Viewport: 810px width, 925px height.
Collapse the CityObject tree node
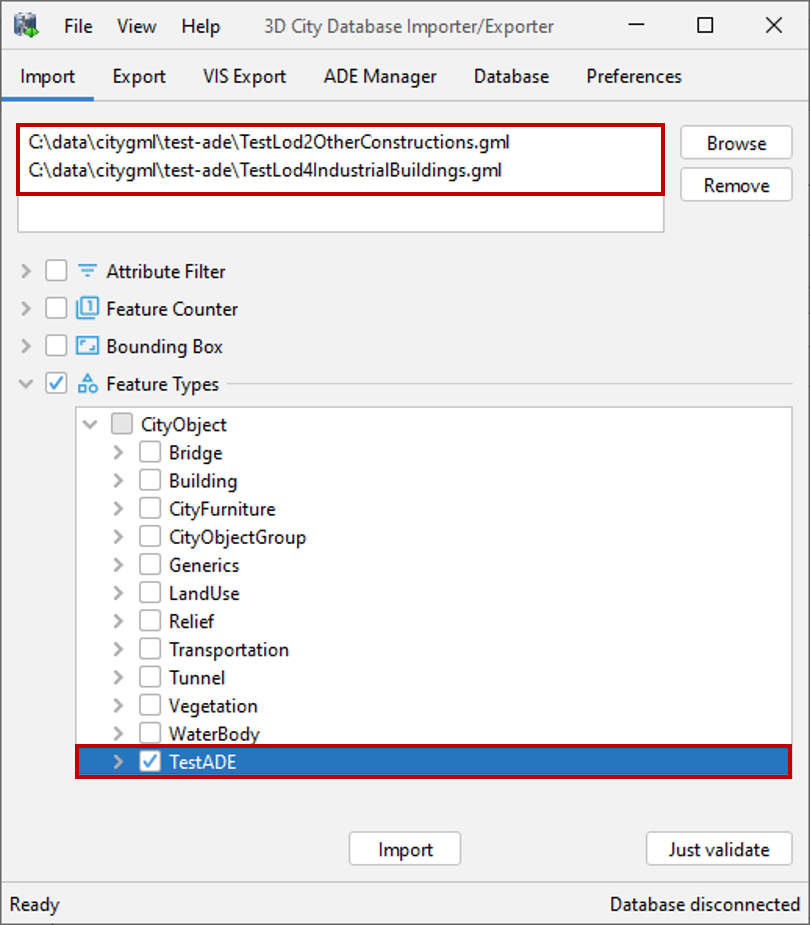click(x=90, y=424)
